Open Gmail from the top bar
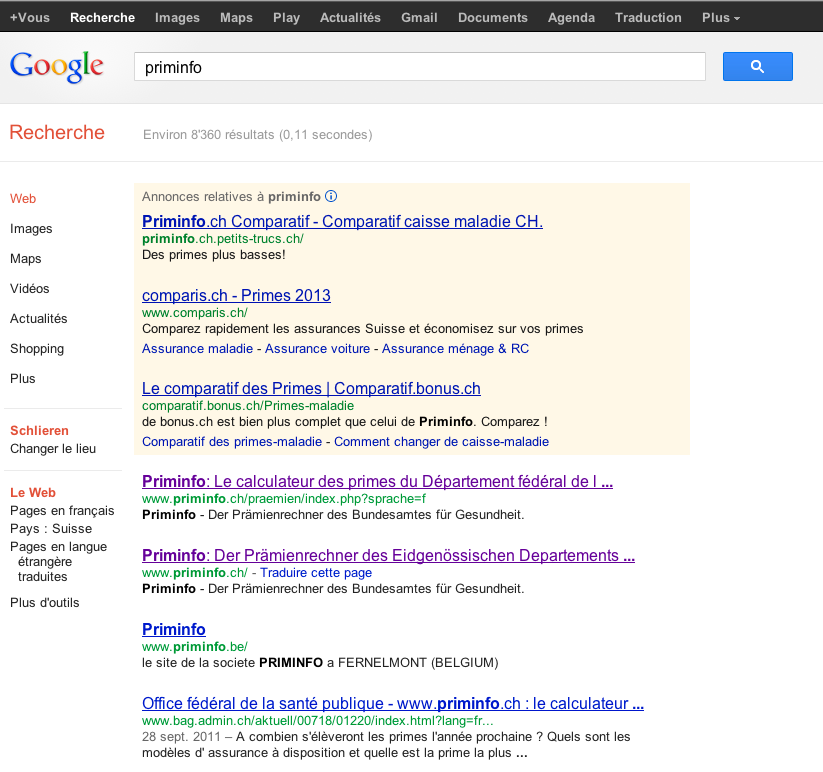The width and height of the screenshot is (823, 772). (x=419, y=17)
